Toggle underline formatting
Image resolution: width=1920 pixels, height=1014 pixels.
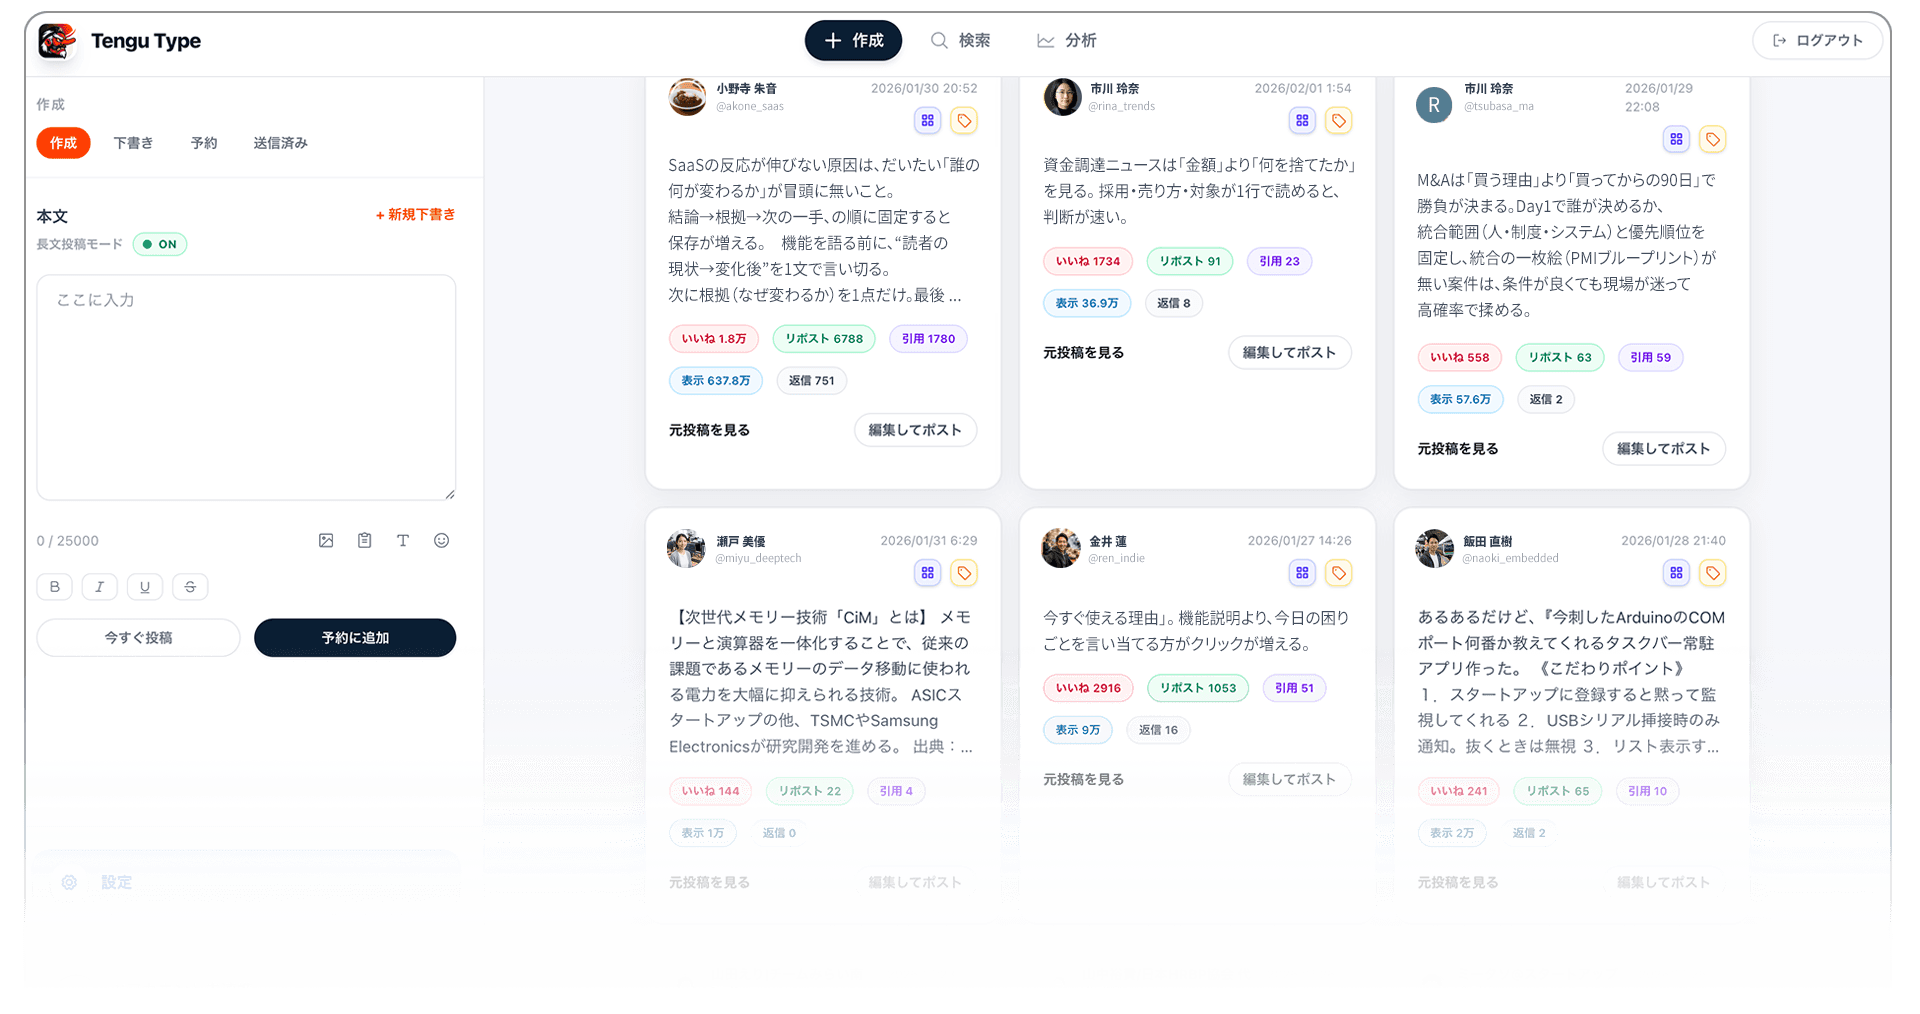[145, 587]
